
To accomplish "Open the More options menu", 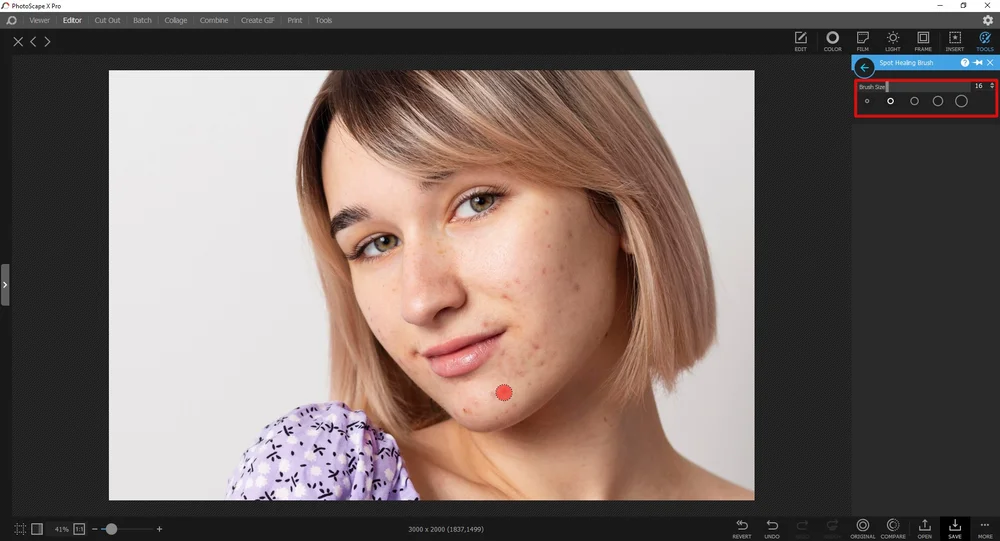I will point(985,528).
